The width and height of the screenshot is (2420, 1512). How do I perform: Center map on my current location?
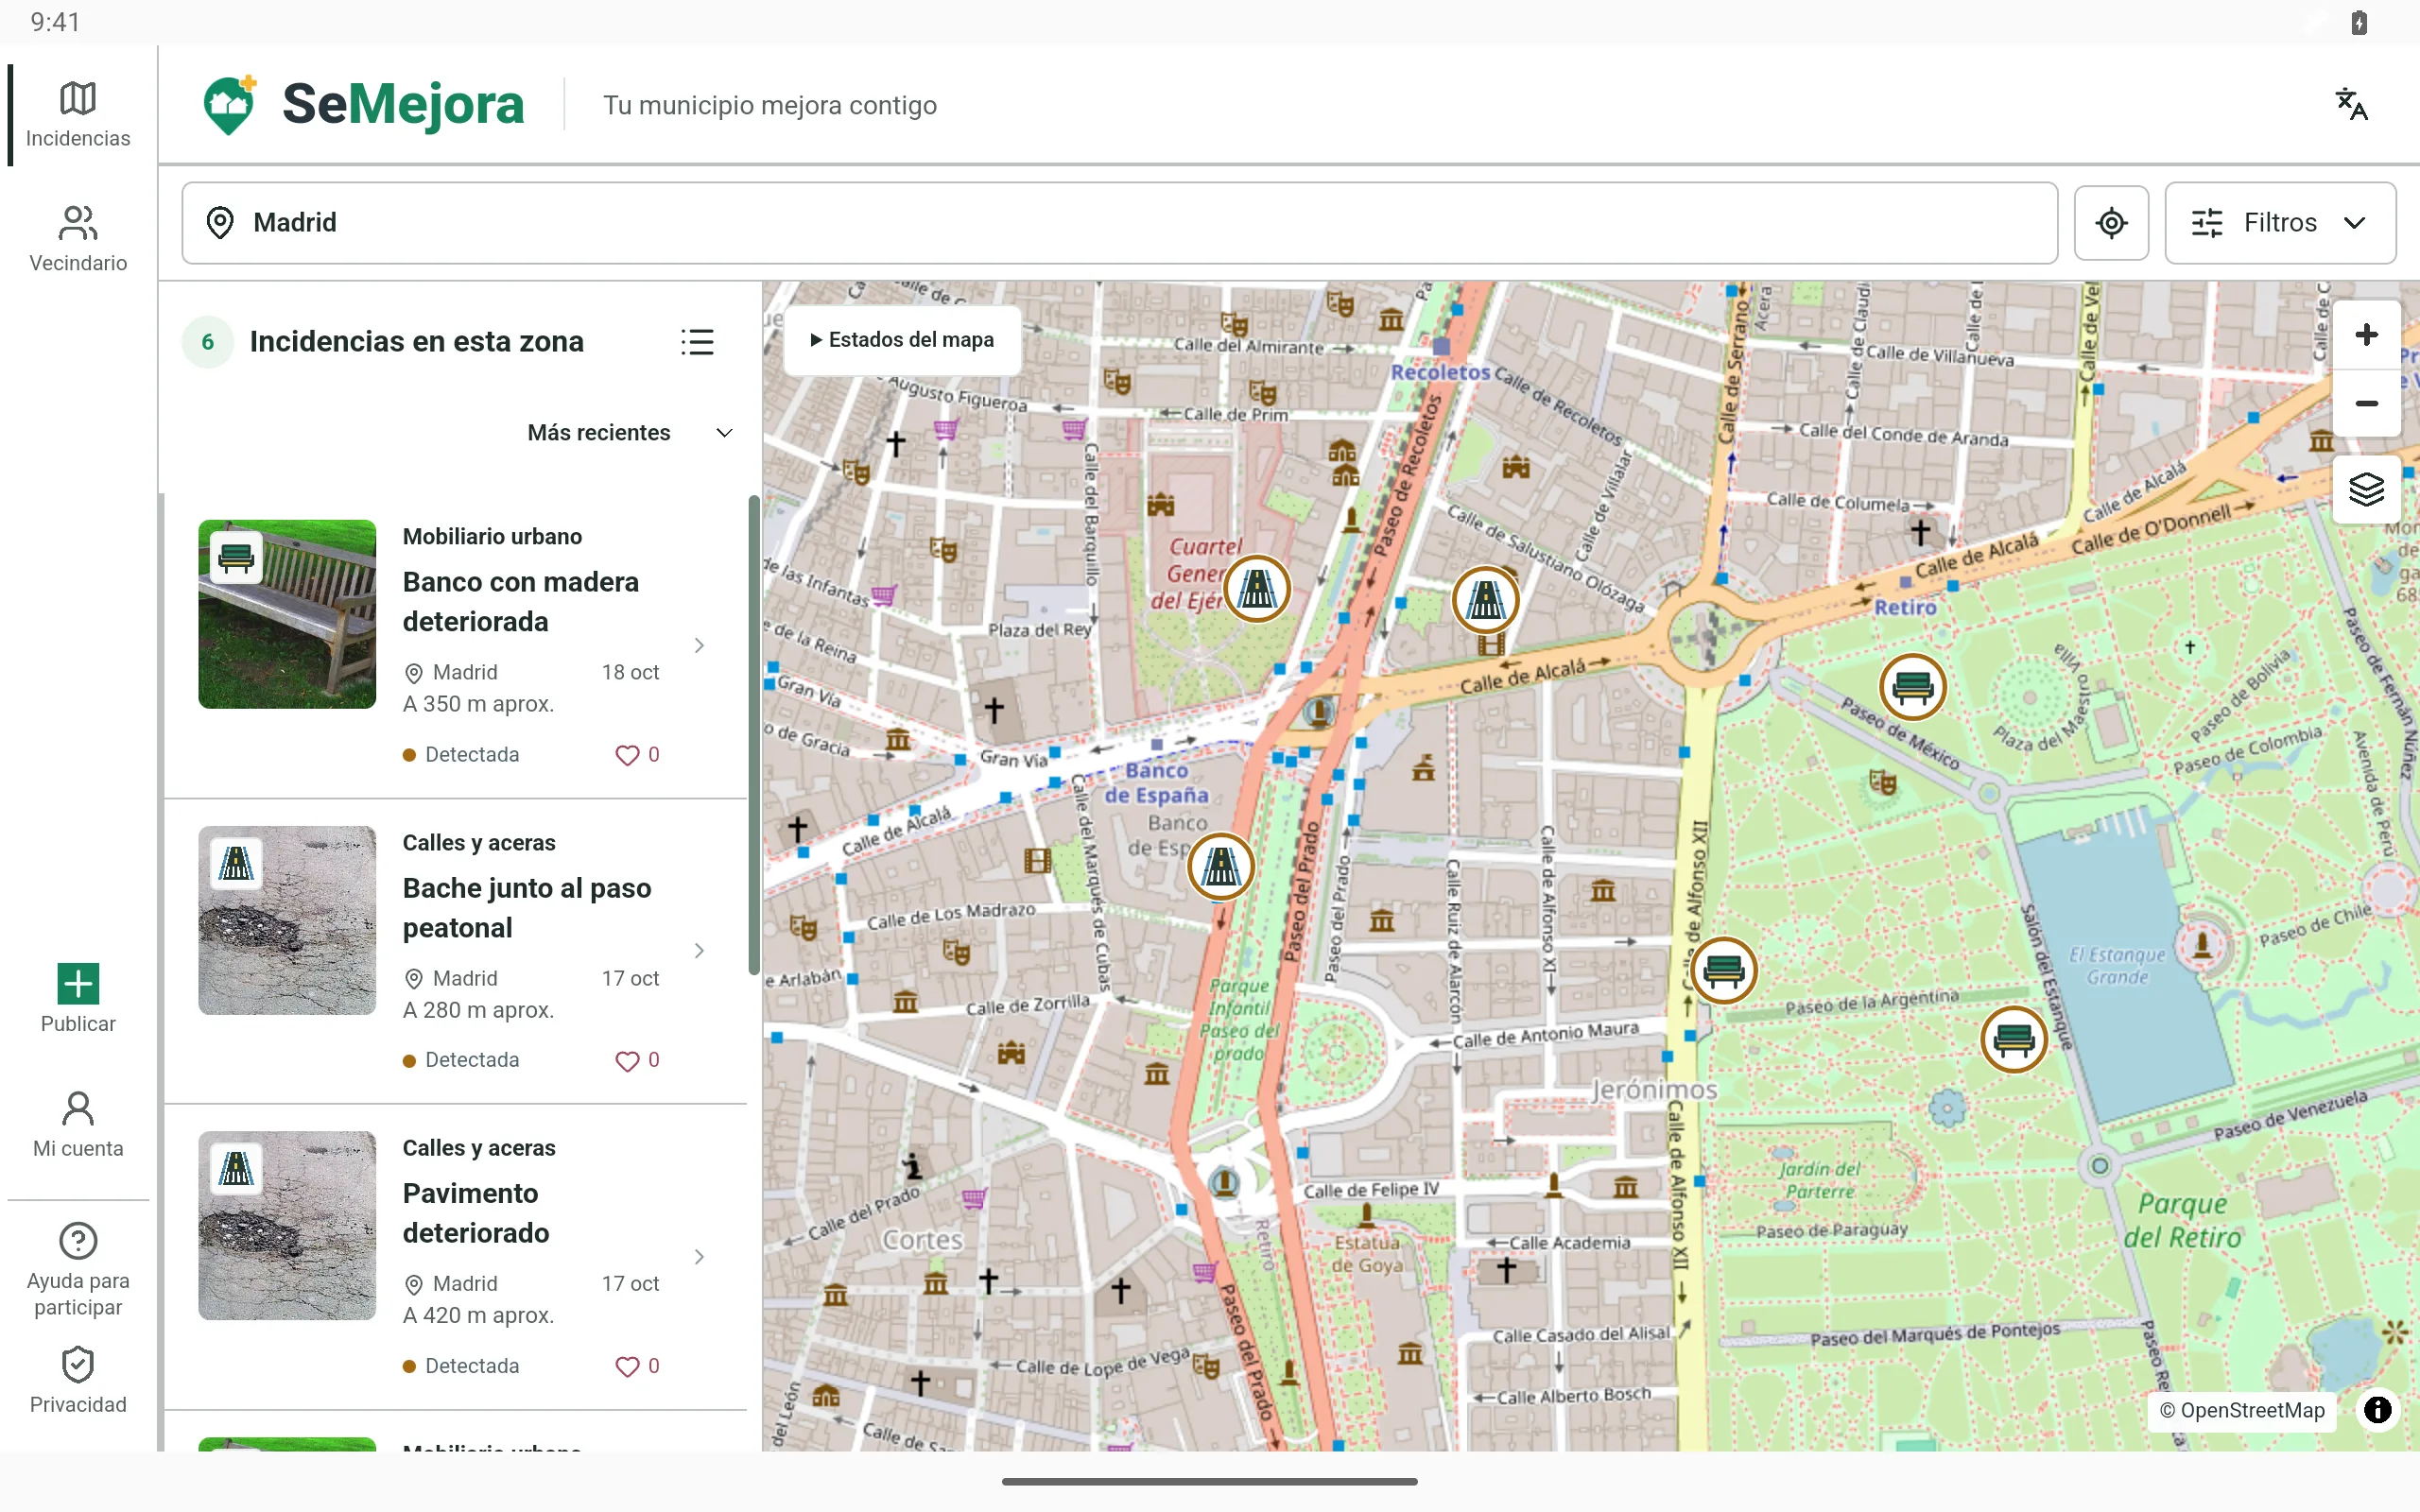pyautogui.click(x=2111, y=222)
